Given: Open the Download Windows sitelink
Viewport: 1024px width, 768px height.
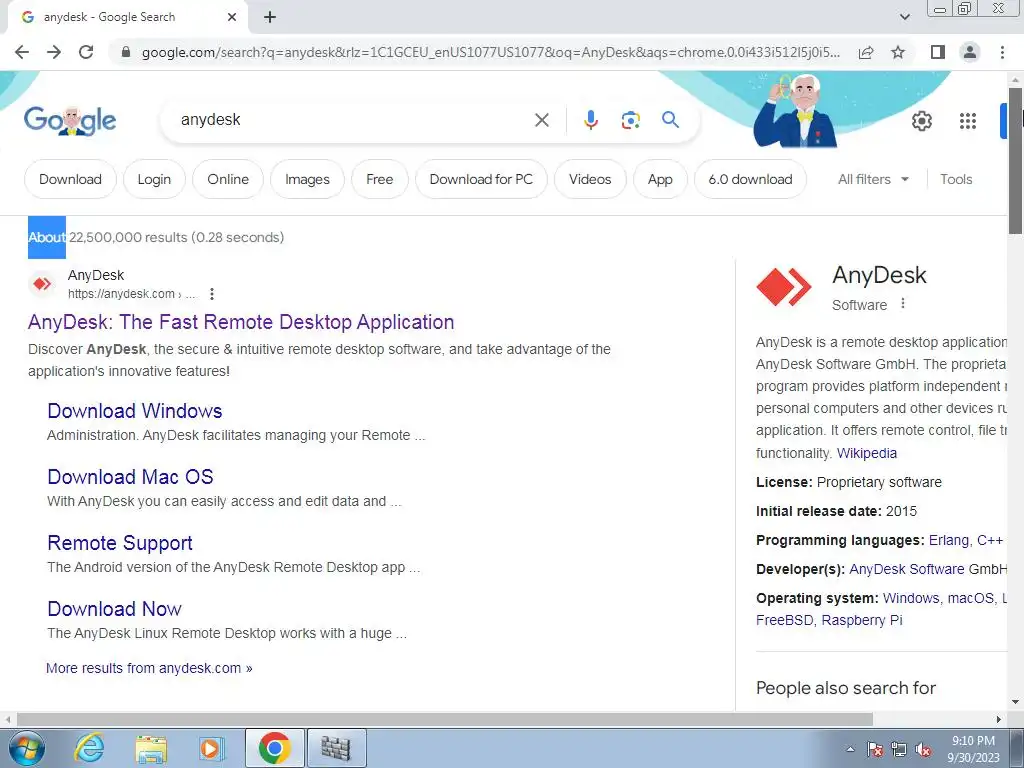Looking at the screenshot, I should pyautogui.click(x=135, y=411).
